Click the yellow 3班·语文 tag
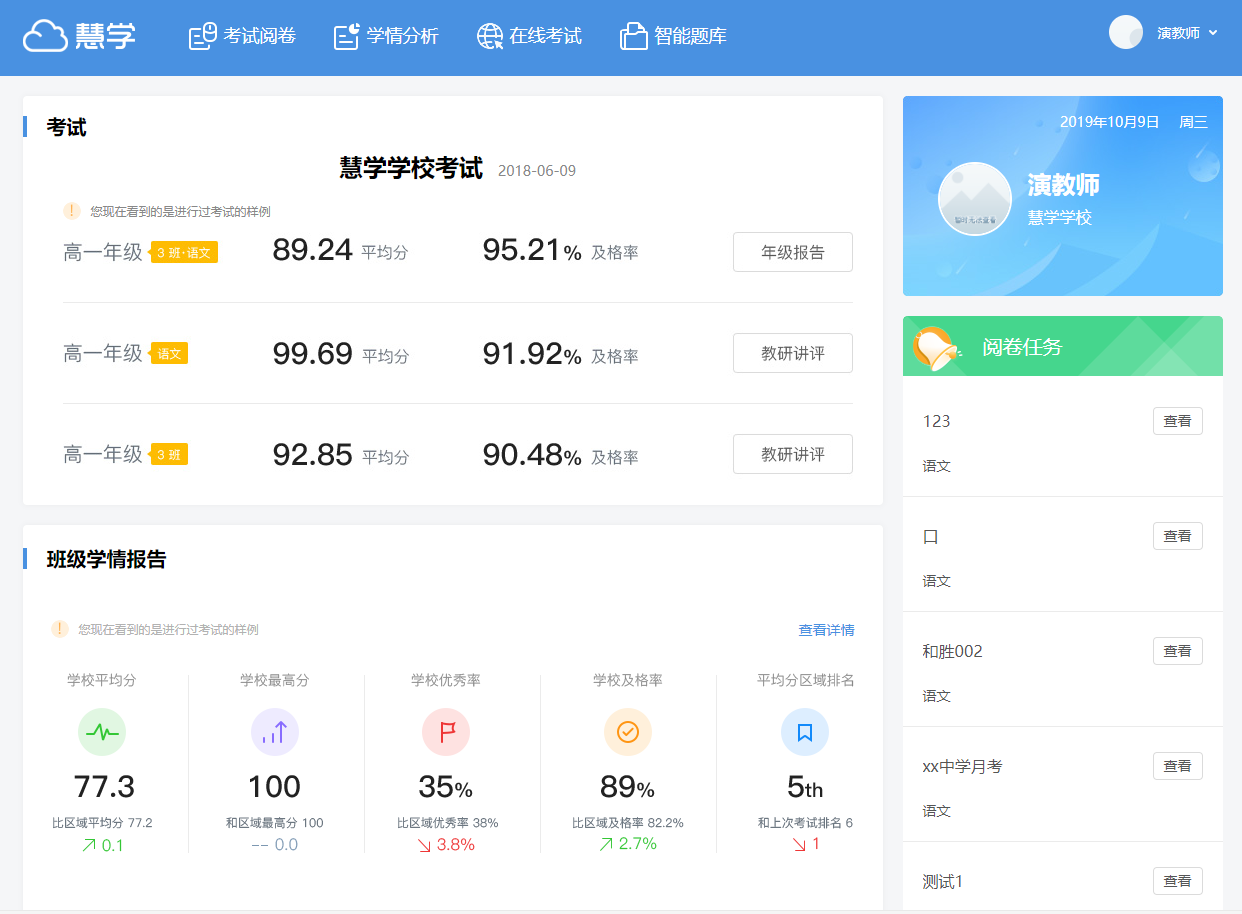This screenshot has height=914, width=1242. coord(184,252)
